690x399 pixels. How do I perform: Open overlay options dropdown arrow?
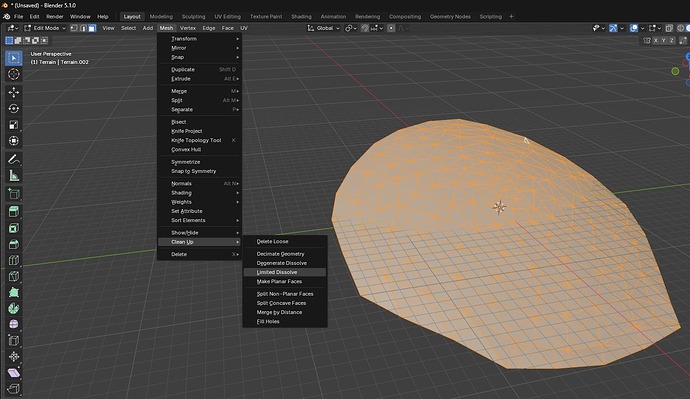(642, 28)
